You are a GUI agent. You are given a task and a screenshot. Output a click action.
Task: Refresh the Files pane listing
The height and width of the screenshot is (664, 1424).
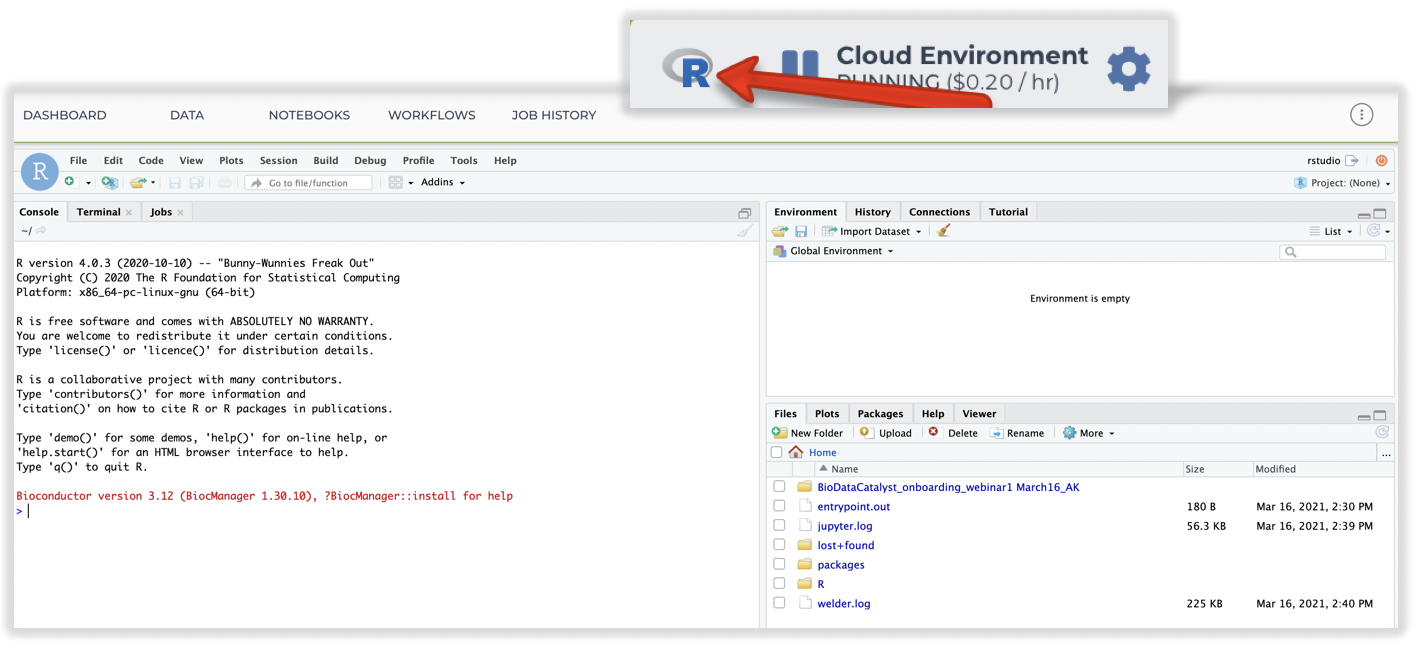tap(1382, 433)
